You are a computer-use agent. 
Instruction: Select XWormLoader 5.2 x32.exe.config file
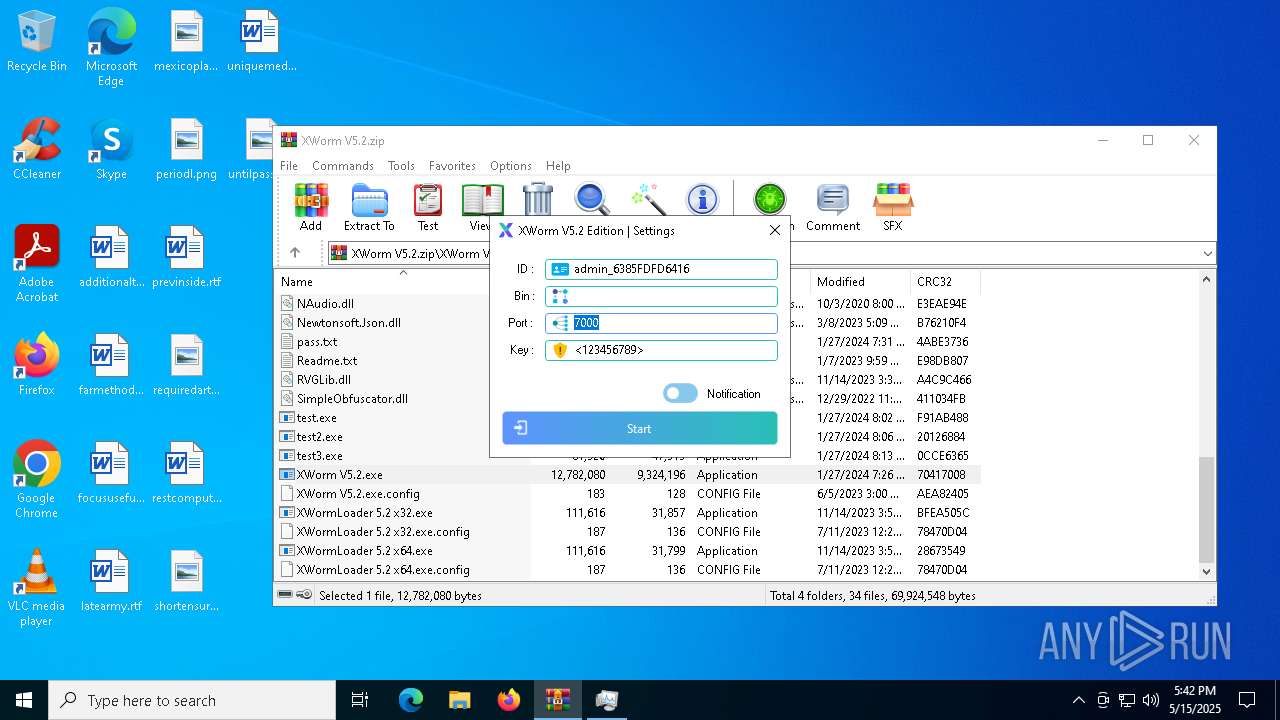(x=383, y=532)
